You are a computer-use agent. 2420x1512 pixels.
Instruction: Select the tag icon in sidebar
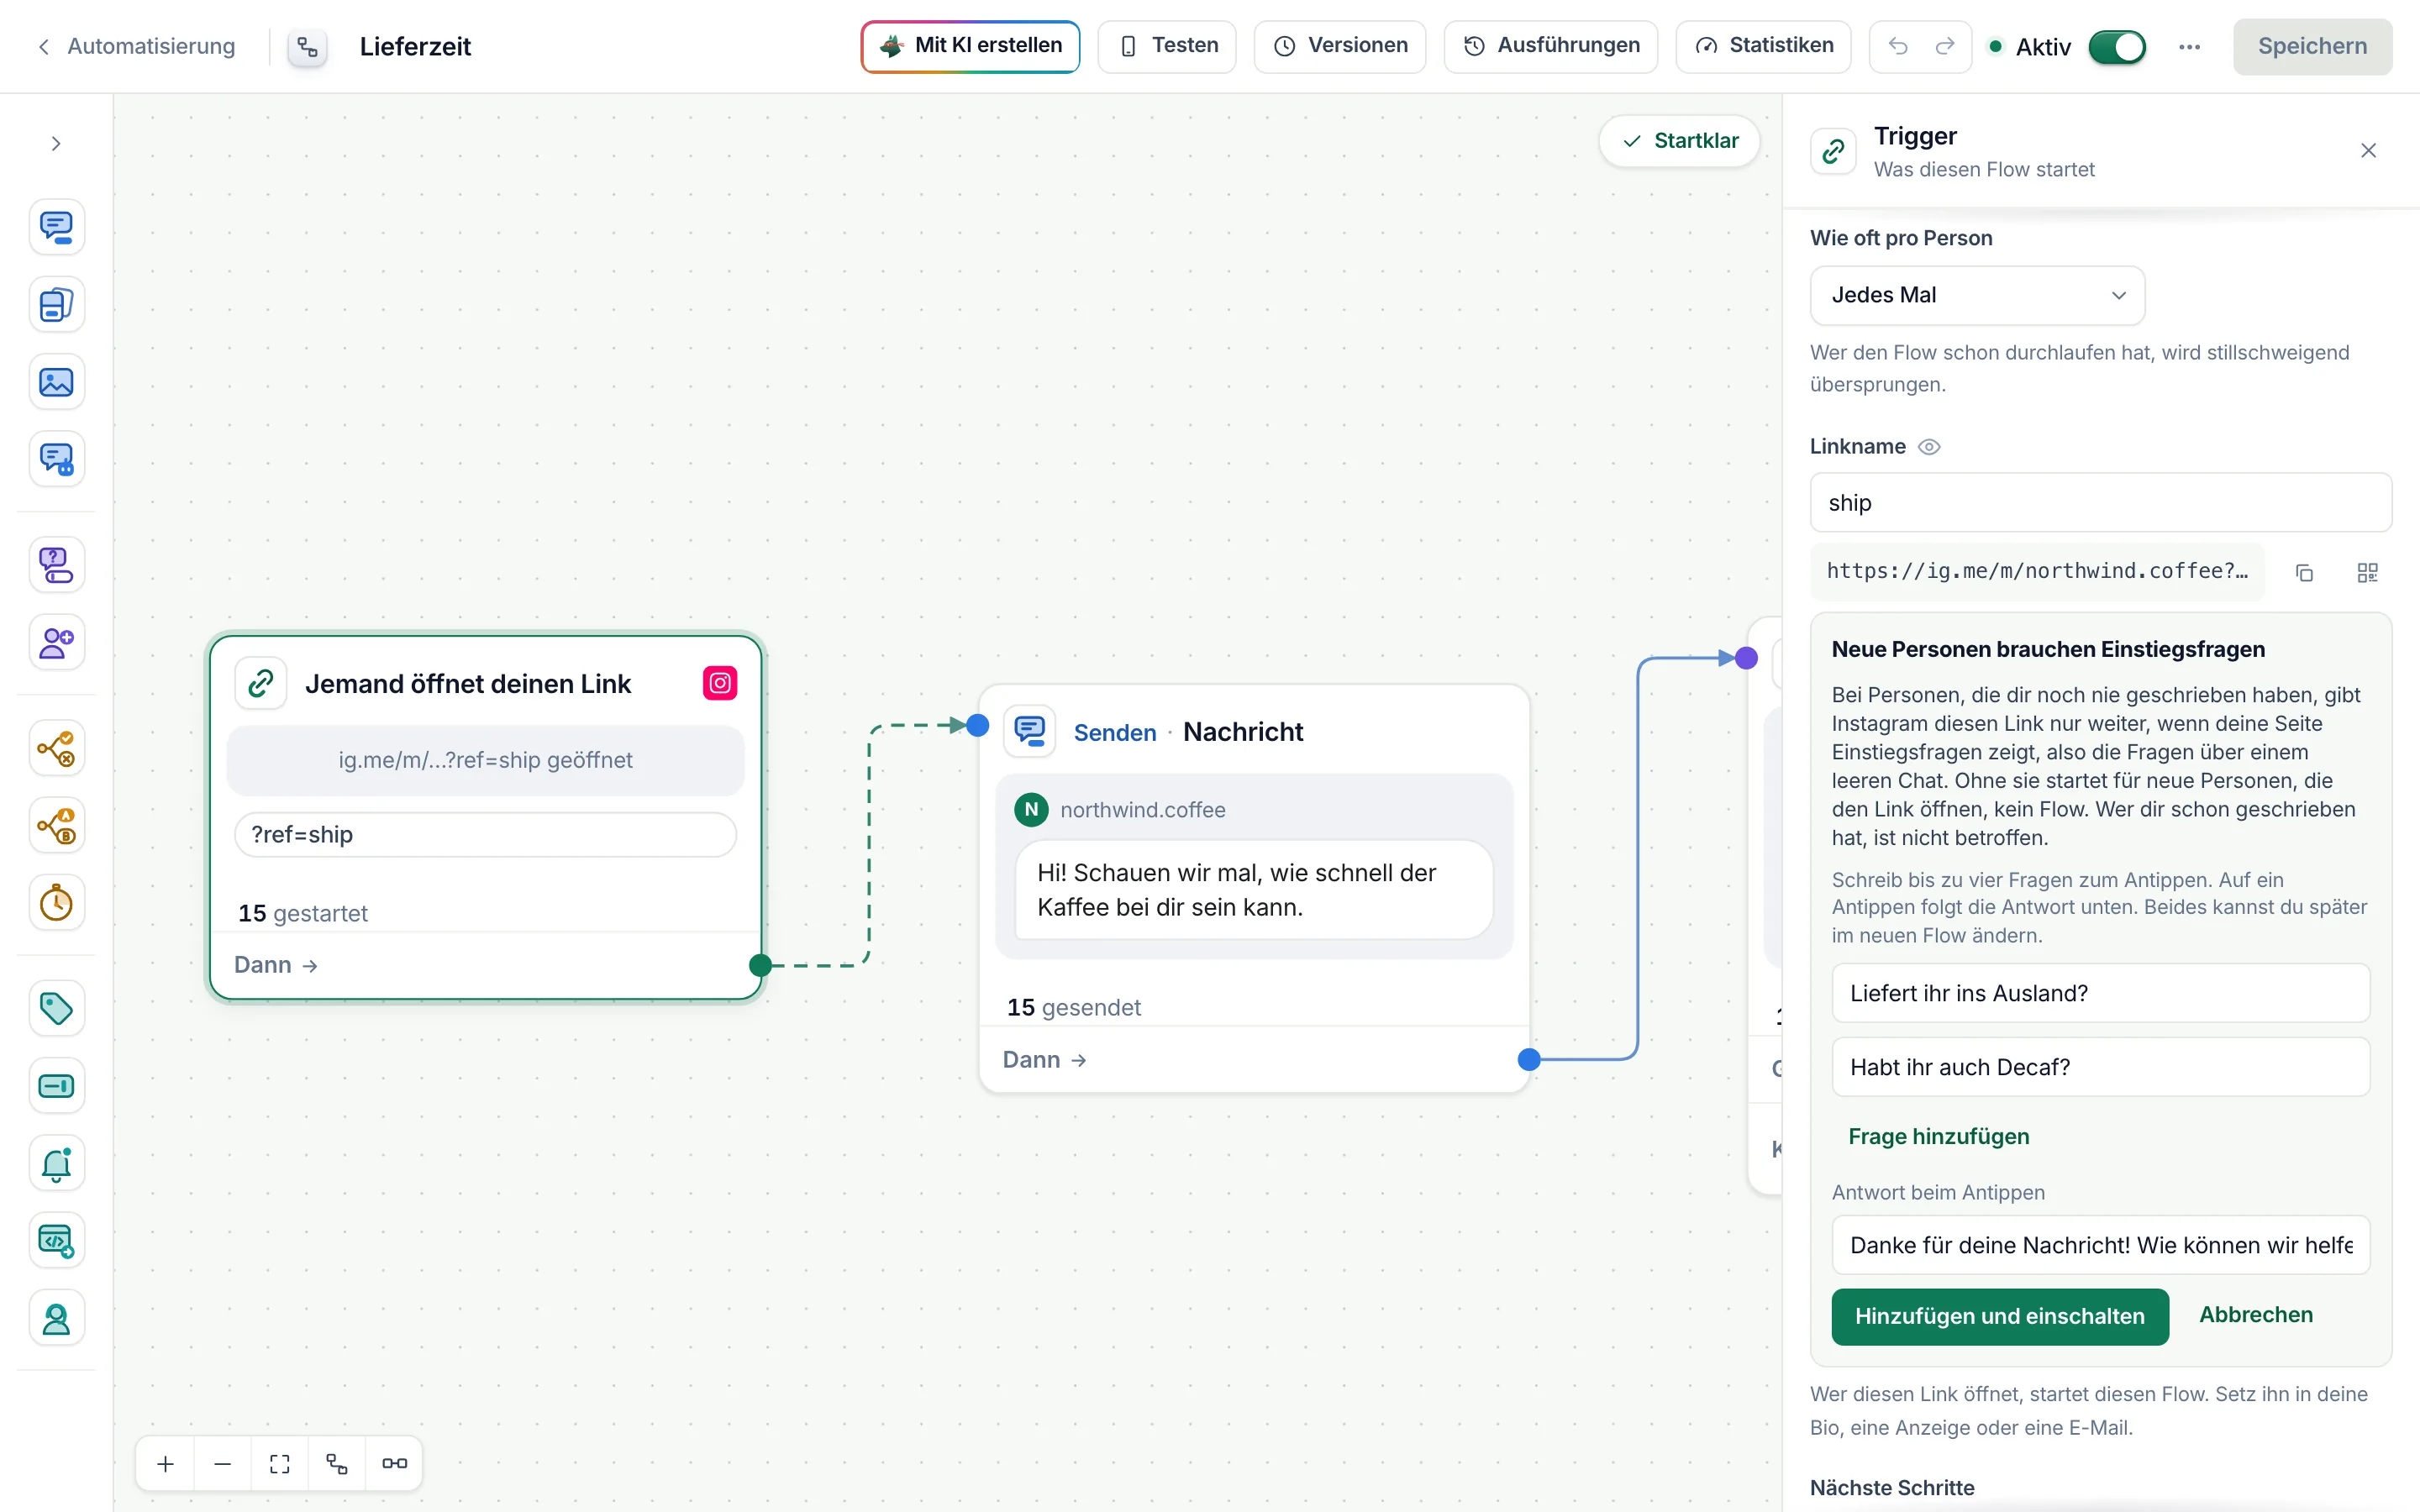tap(56, 1008)
